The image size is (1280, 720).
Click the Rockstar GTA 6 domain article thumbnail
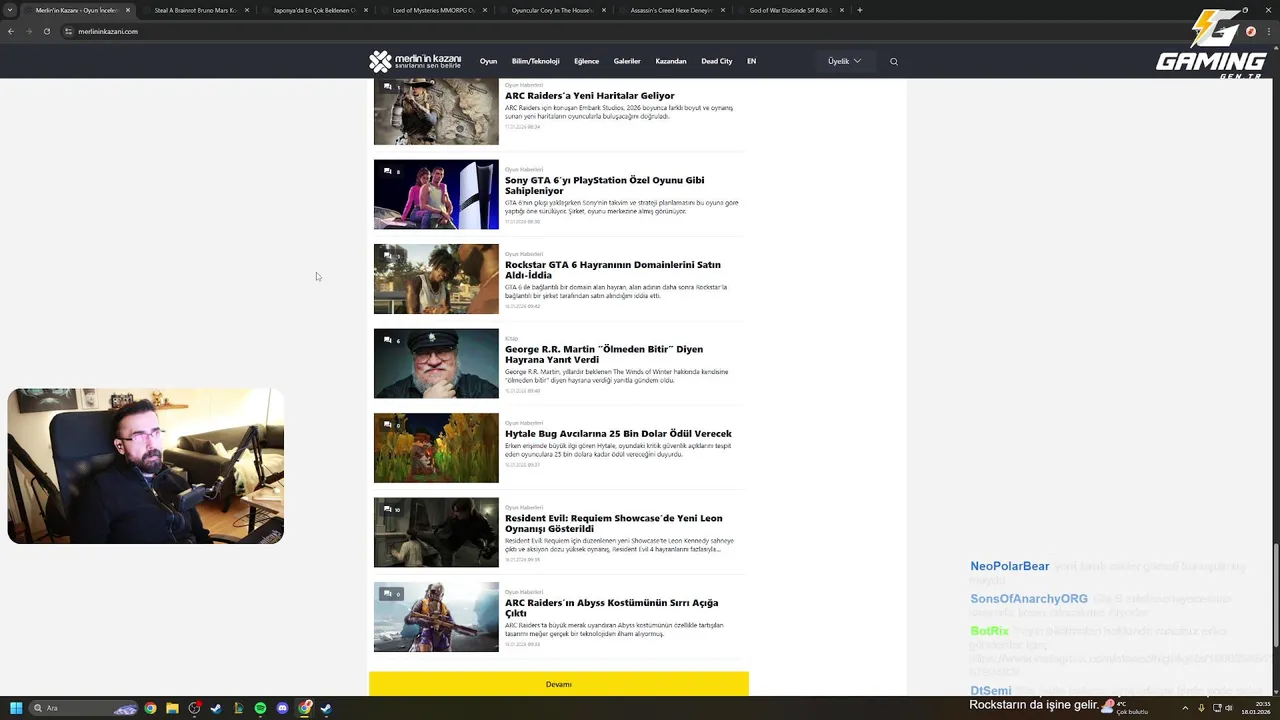436,279
